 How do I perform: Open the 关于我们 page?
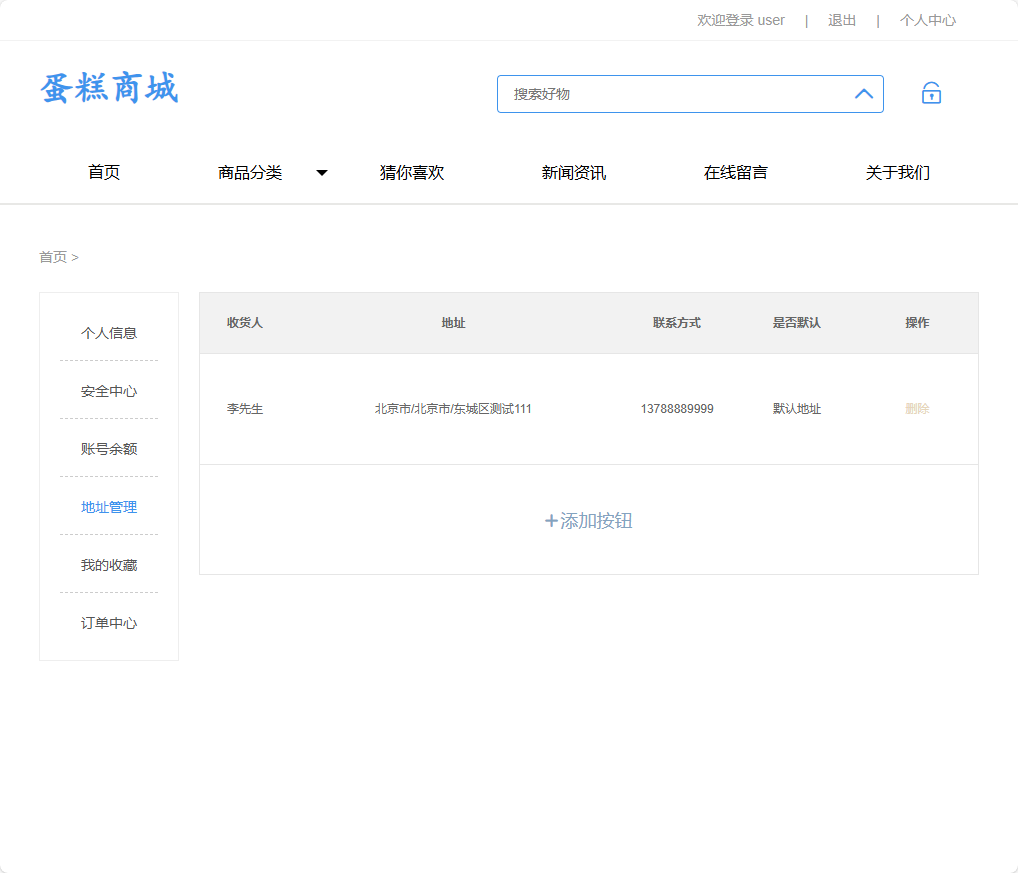pyautogui.click(x=897, y=172)
